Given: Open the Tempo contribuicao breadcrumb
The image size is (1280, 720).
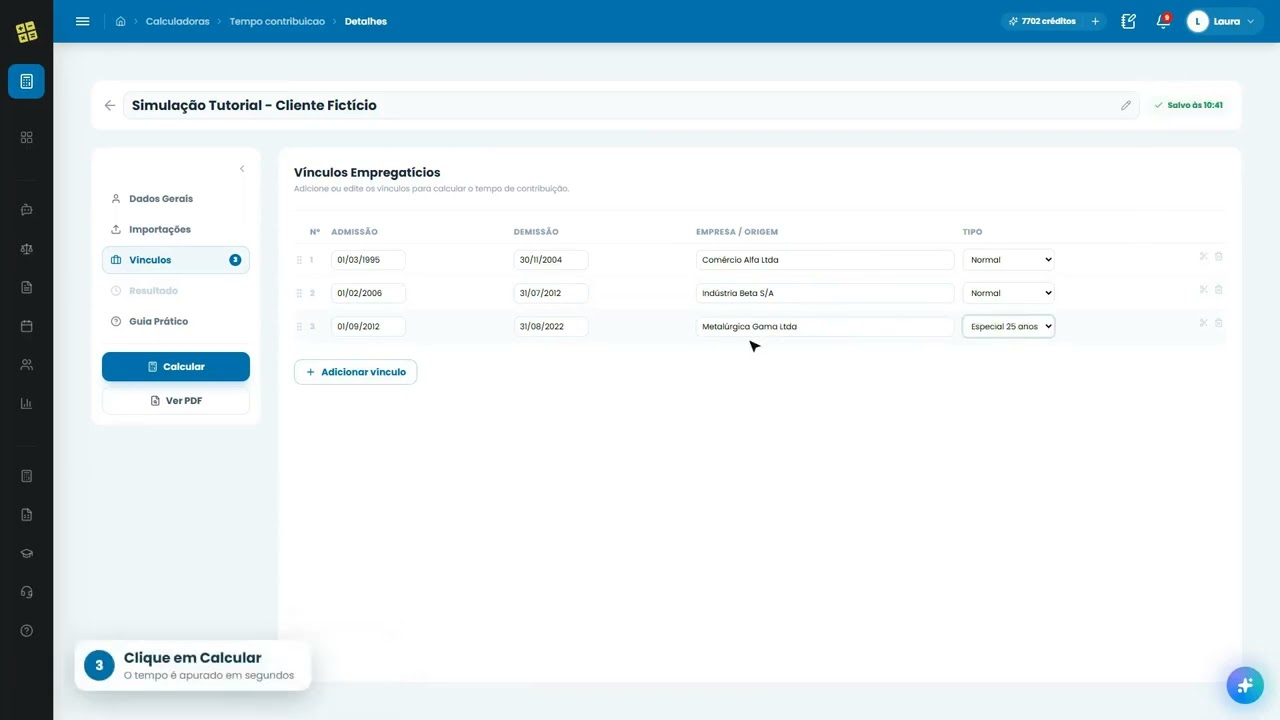Looking at the screenshot, I should point(277,21).
